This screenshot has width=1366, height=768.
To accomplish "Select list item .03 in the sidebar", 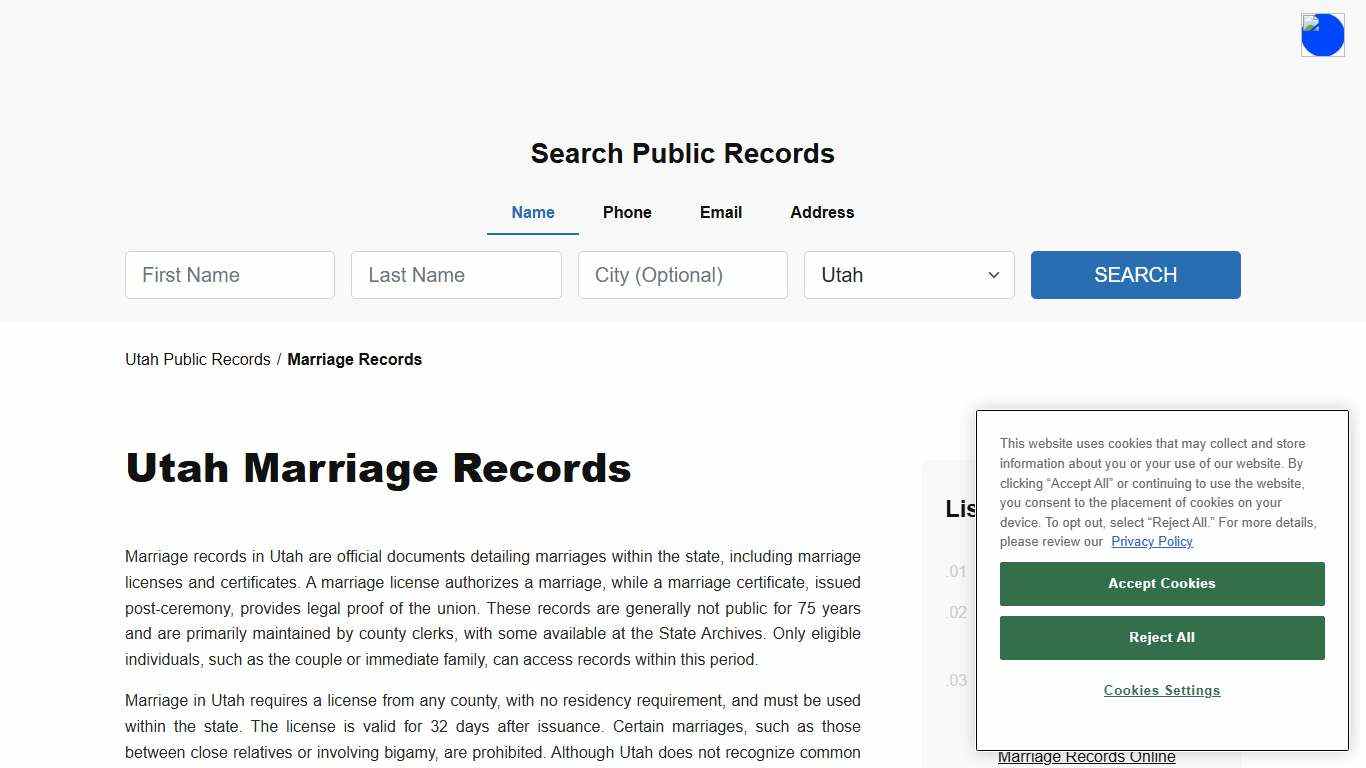I will [x=956, y=680].
